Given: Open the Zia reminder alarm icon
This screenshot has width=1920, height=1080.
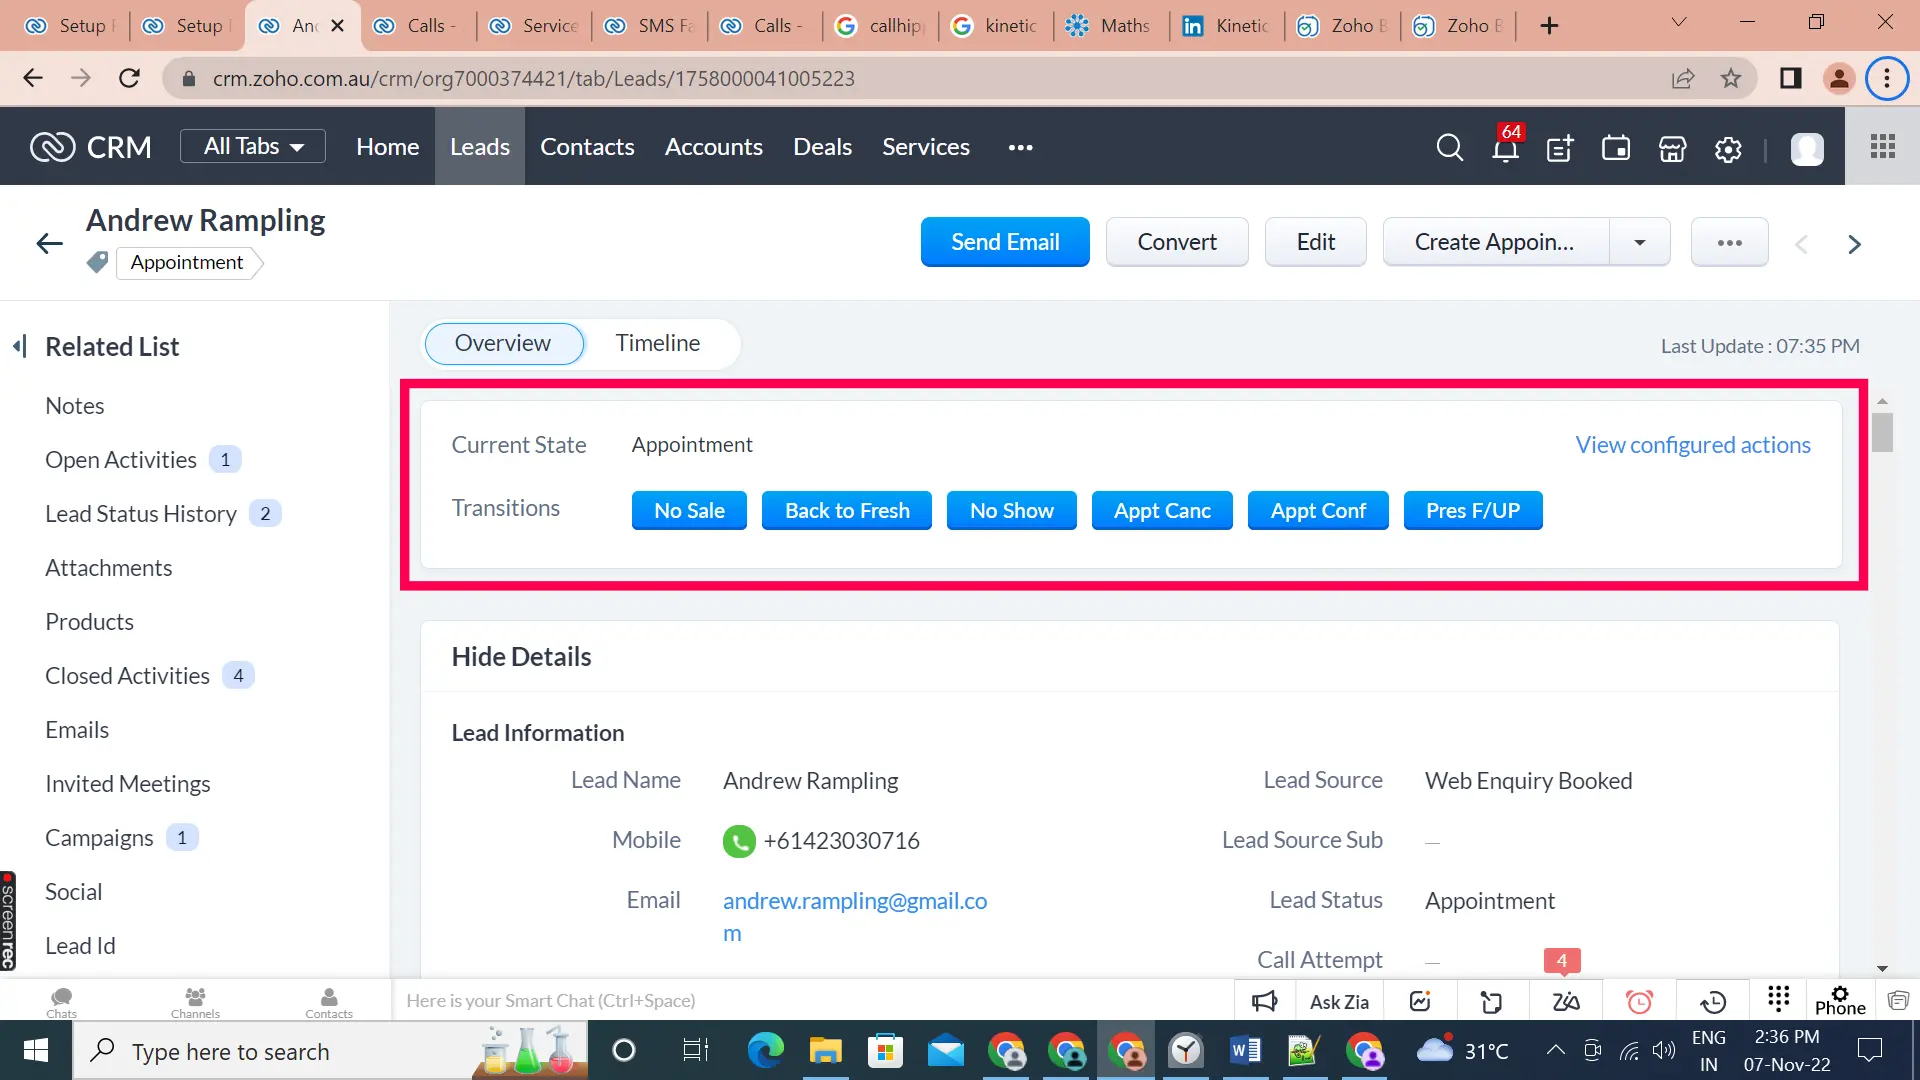Looking at the screenshot, I should tap(1639, 1000).
